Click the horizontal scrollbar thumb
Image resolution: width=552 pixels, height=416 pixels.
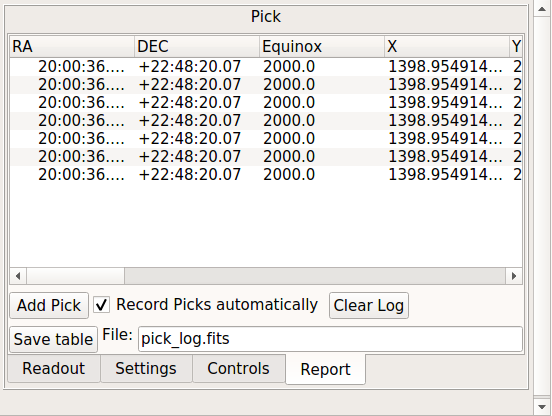[x=75, y=276]
